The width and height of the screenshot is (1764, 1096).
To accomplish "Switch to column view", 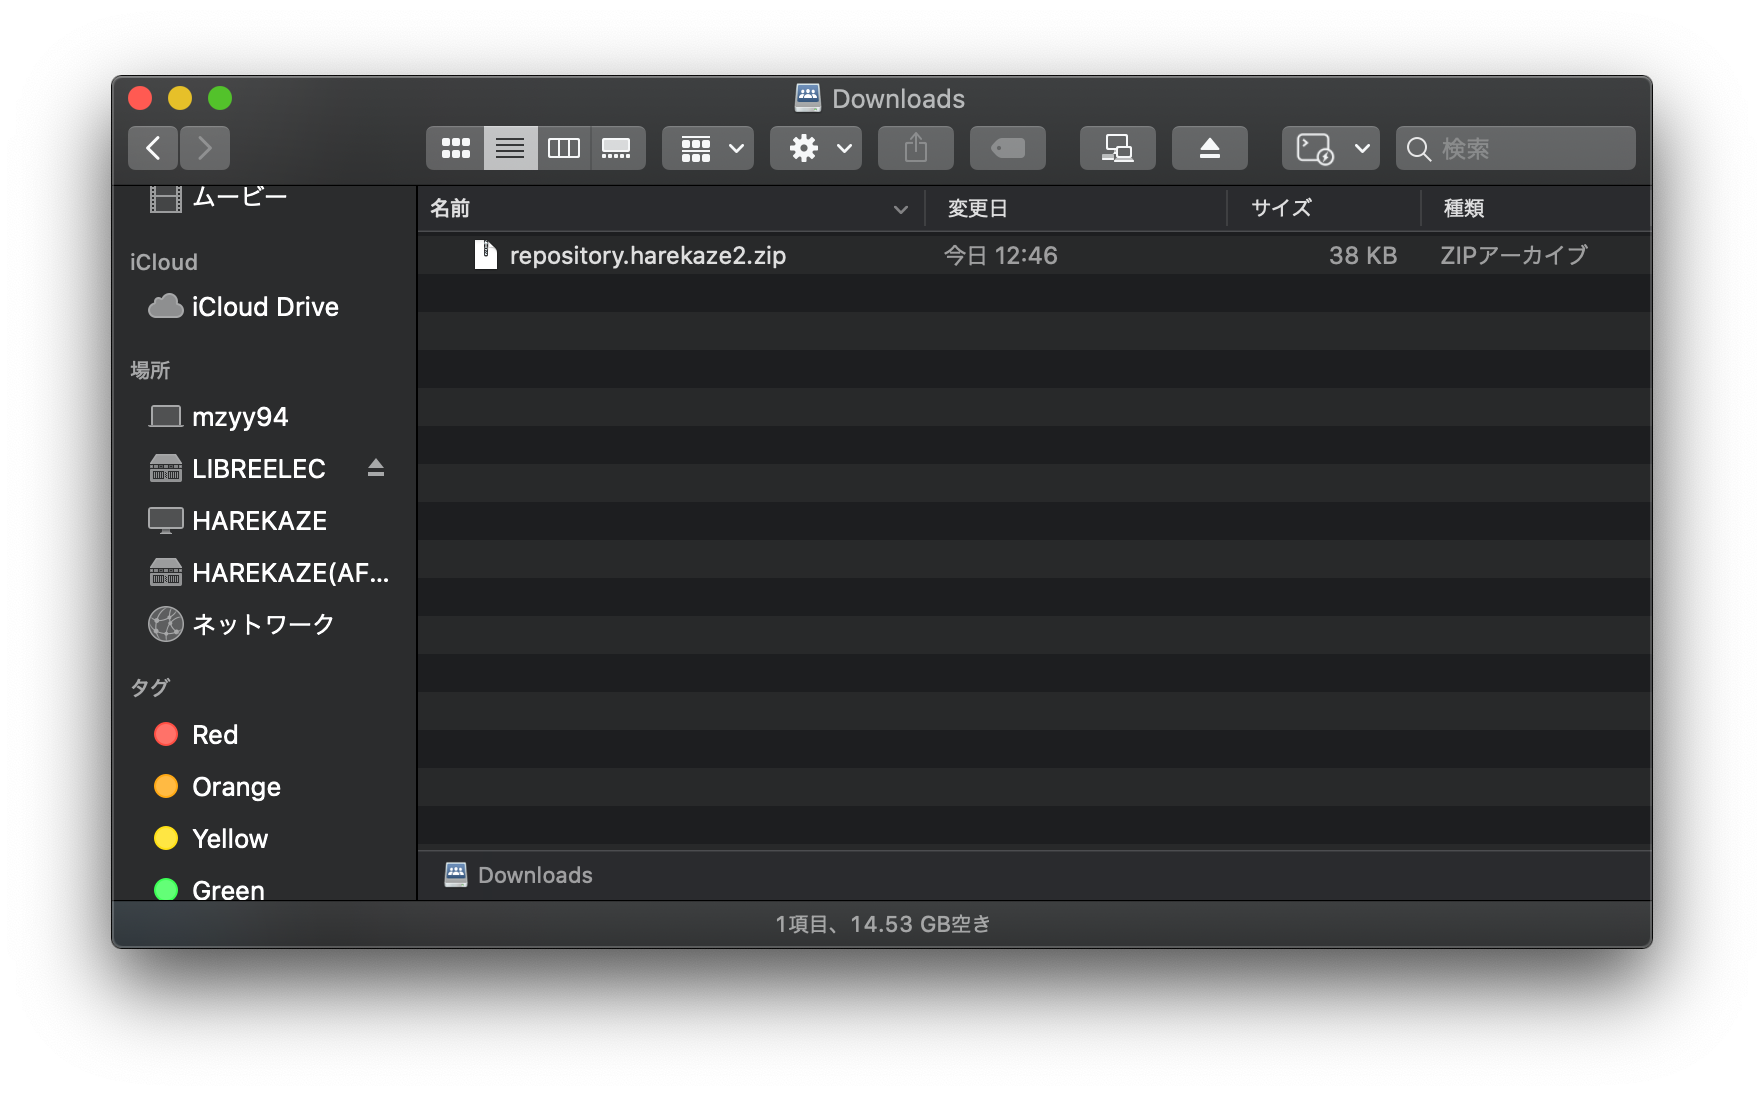I will [564, 148].
